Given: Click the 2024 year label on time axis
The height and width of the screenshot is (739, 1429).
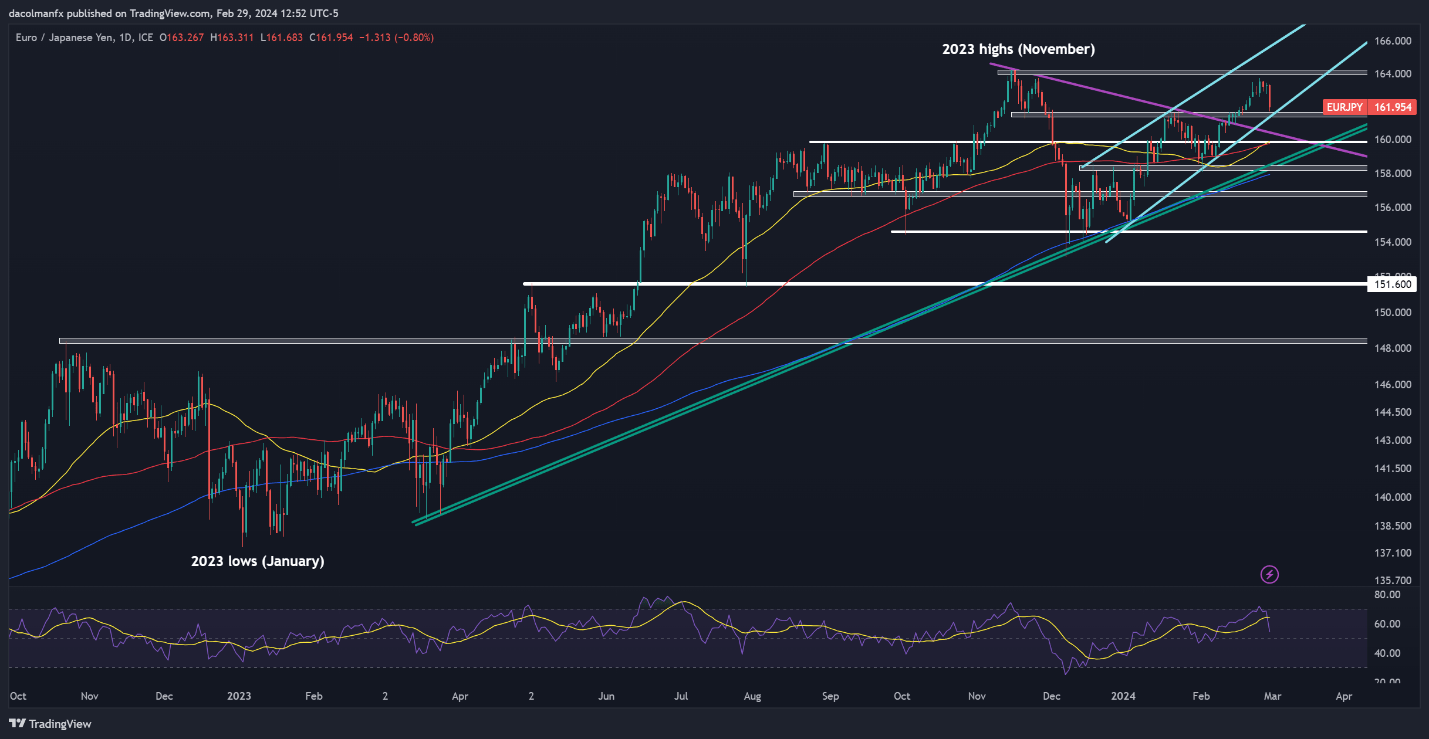Looking at the screenshot, I should click(x=1124, y=694).
